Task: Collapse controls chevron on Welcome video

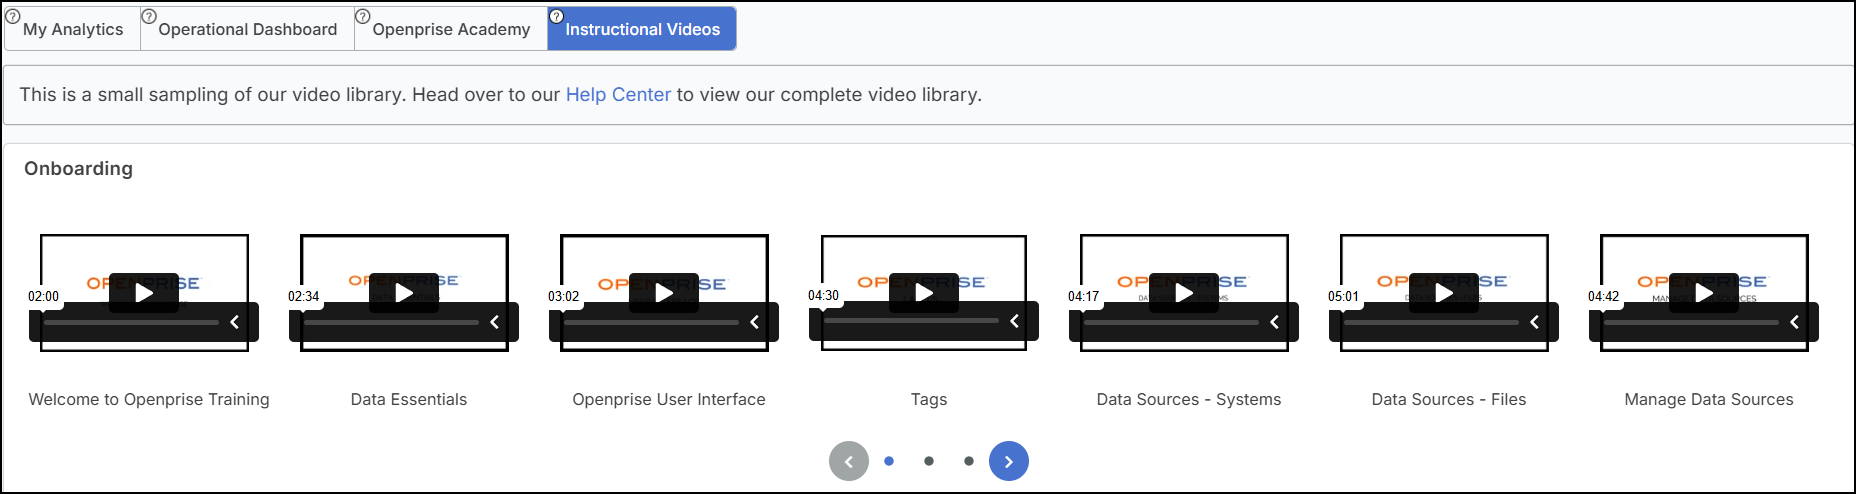Action: pos(235,322)
